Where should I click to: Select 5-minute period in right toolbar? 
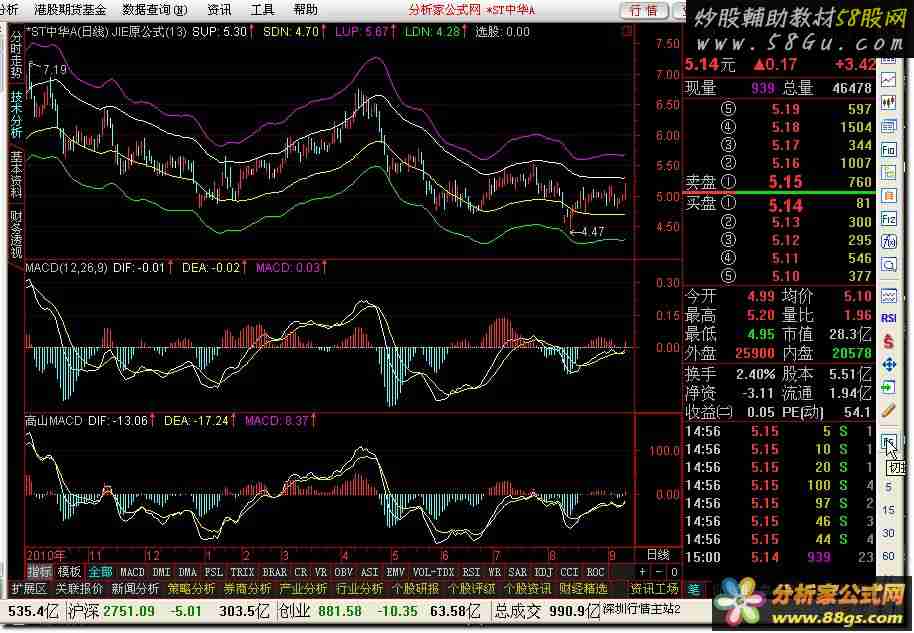coord(888,487)
